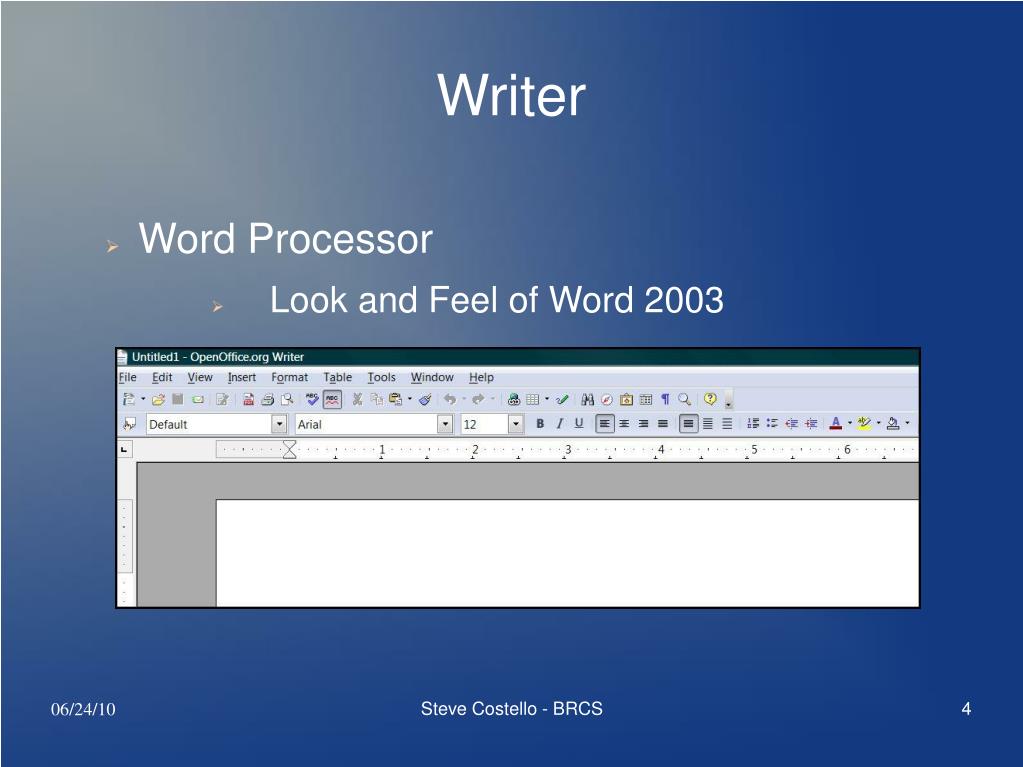Open the File menu
1023x767 pixels.
point(128,377)
